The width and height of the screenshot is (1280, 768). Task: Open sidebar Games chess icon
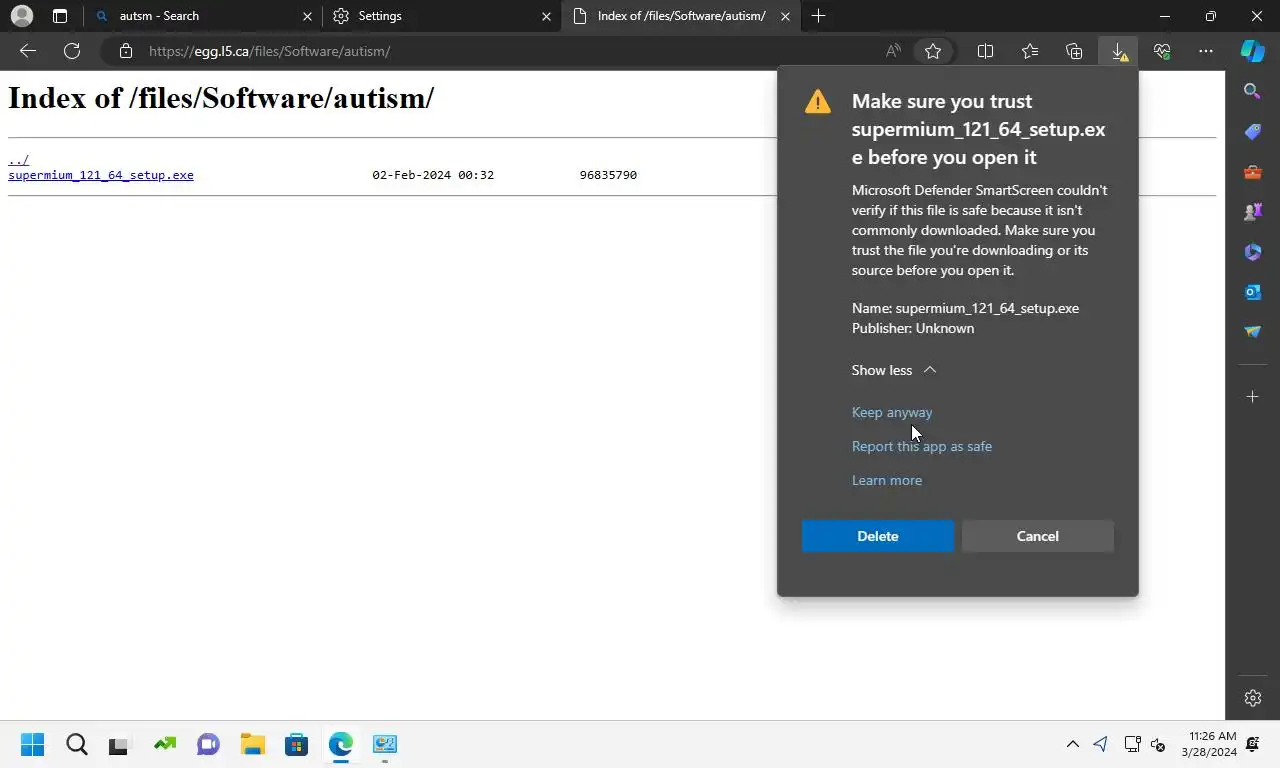[x=1252, y=212]
